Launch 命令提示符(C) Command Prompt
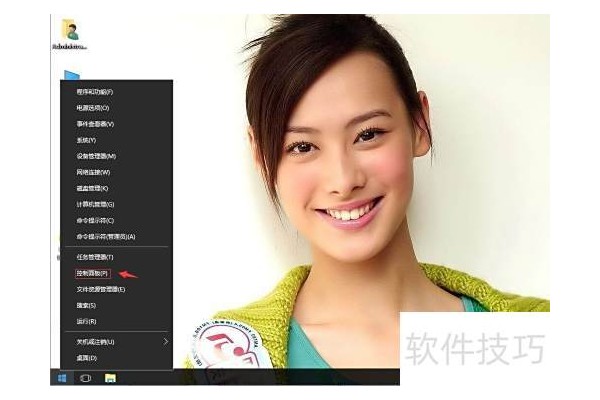Screen dimensions: 600x400 (x=116, y=220)
